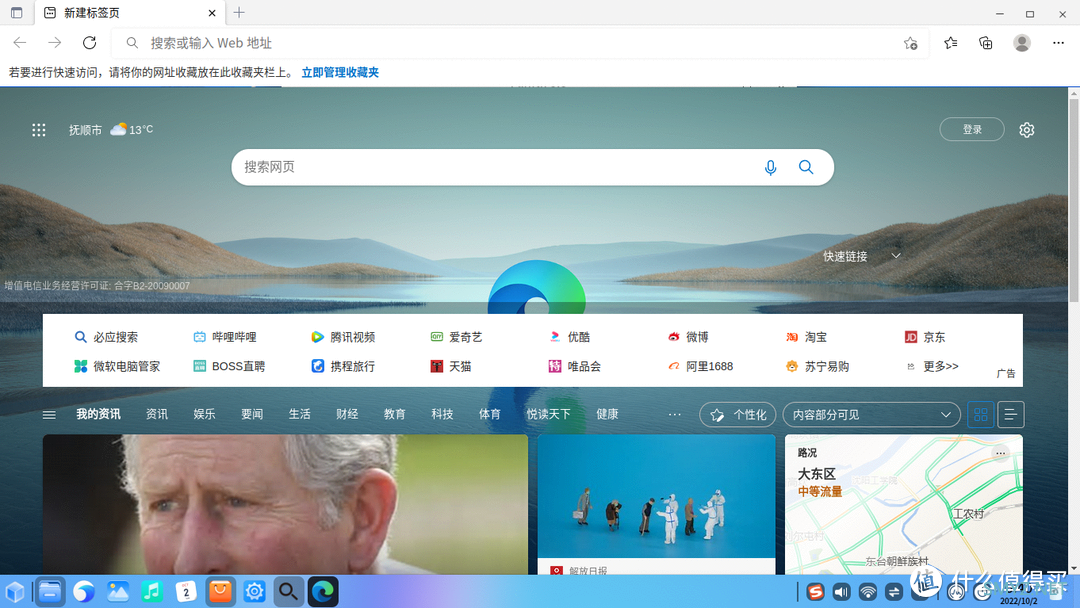Open the 苏宁易购 quick link
The image size is (1080, 608).
[x=817, y=366]
